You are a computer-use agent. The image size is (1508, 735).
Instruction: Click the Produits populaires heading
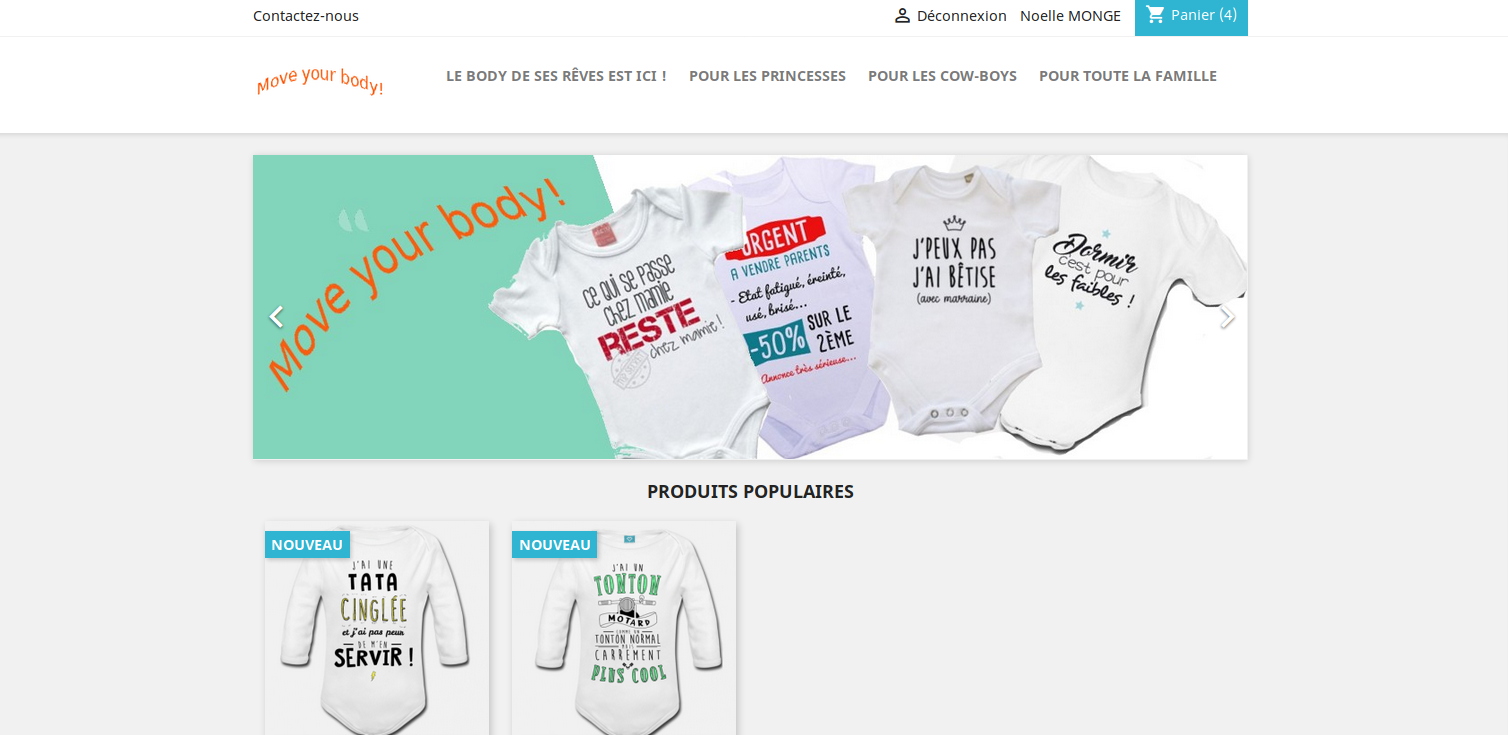750,491
